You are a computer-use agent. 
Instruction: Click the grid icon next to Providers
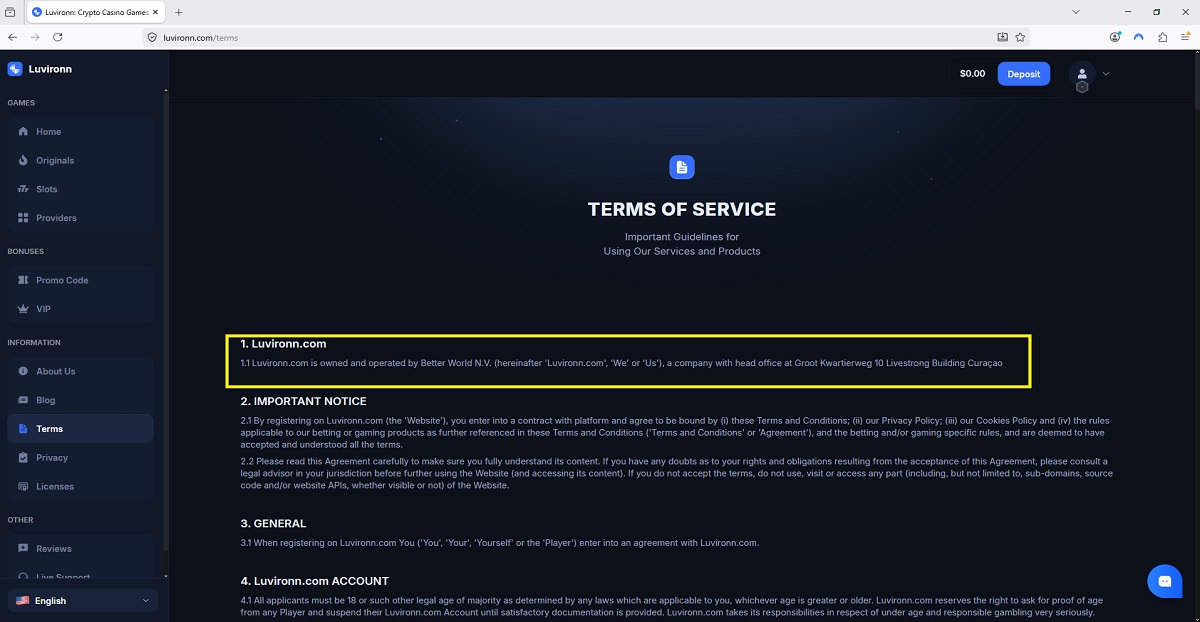coord(24,218)
